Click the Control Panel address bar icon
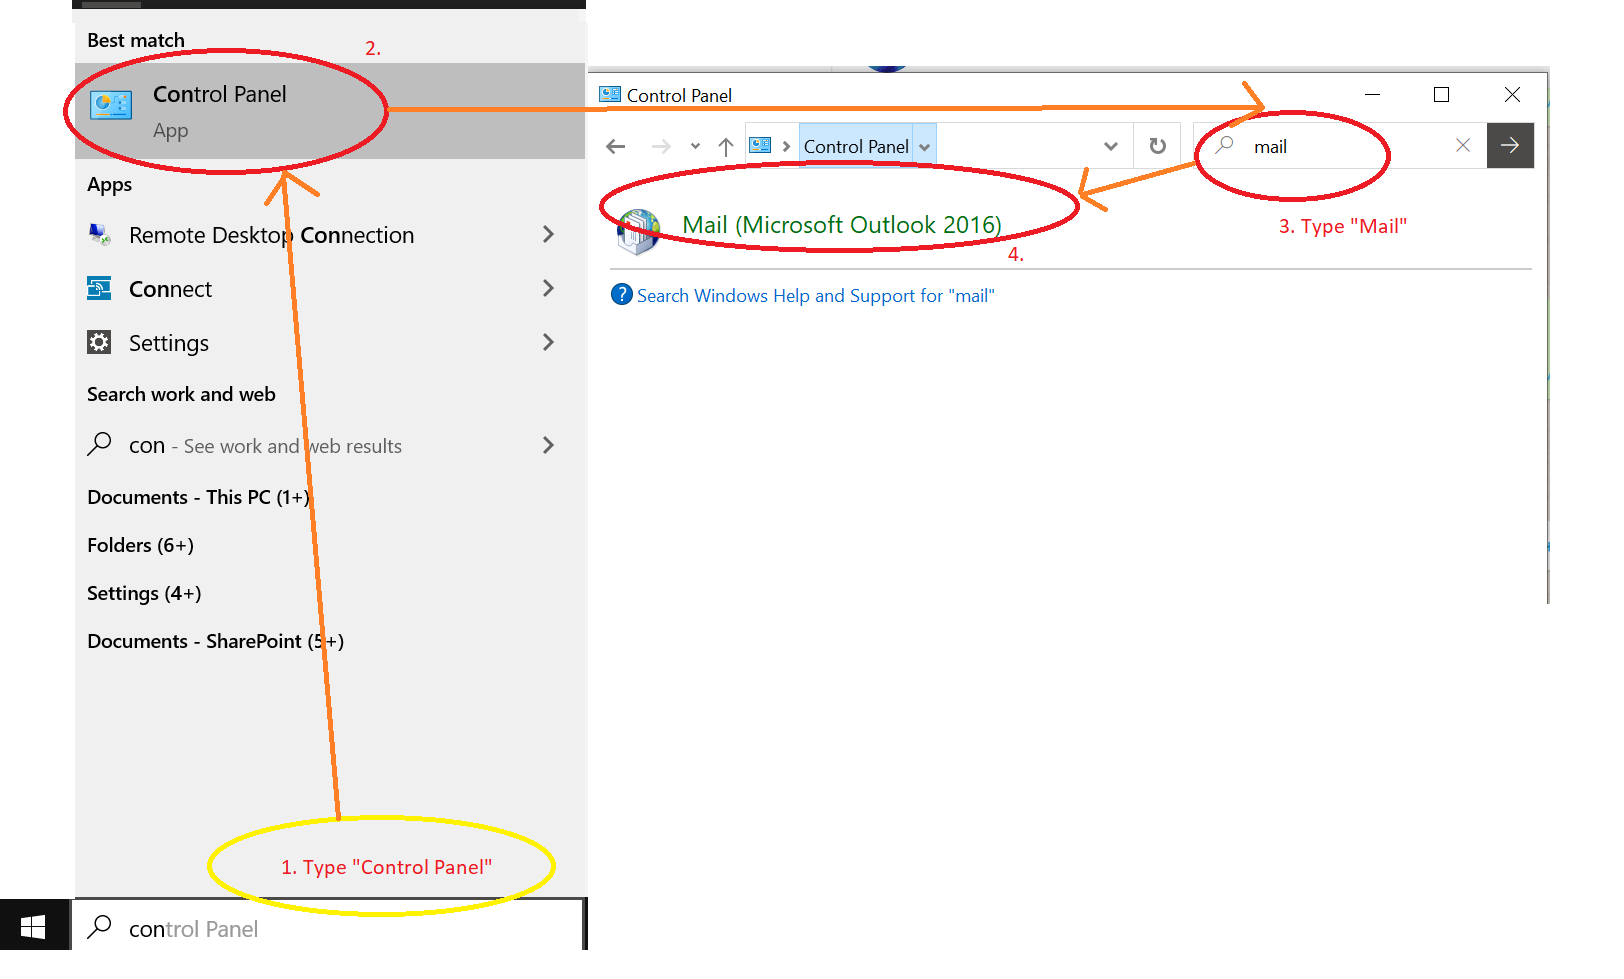The image size is (1624, 979). 760,146
